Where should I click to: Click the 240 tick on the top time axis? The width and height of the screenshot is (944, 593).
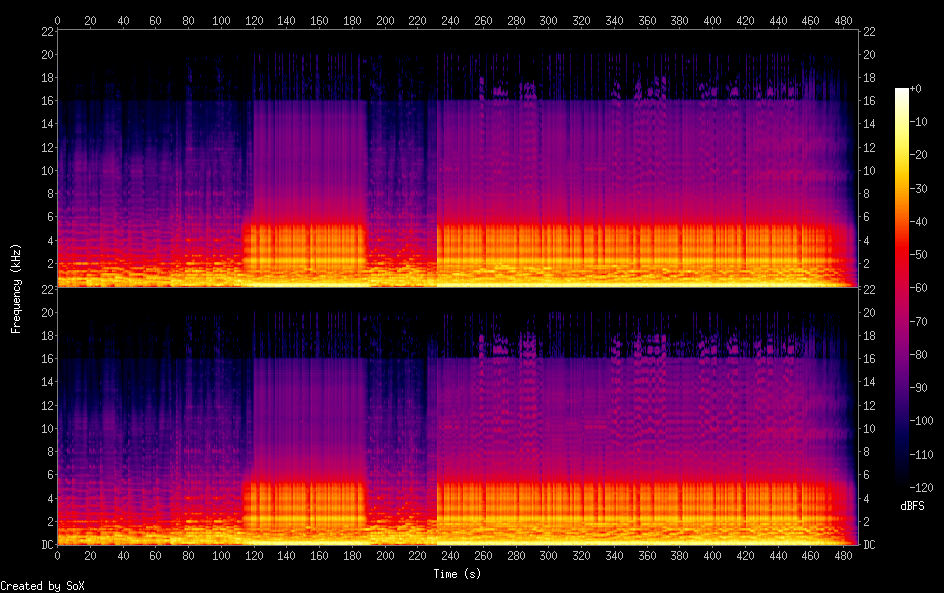(450, 20)
